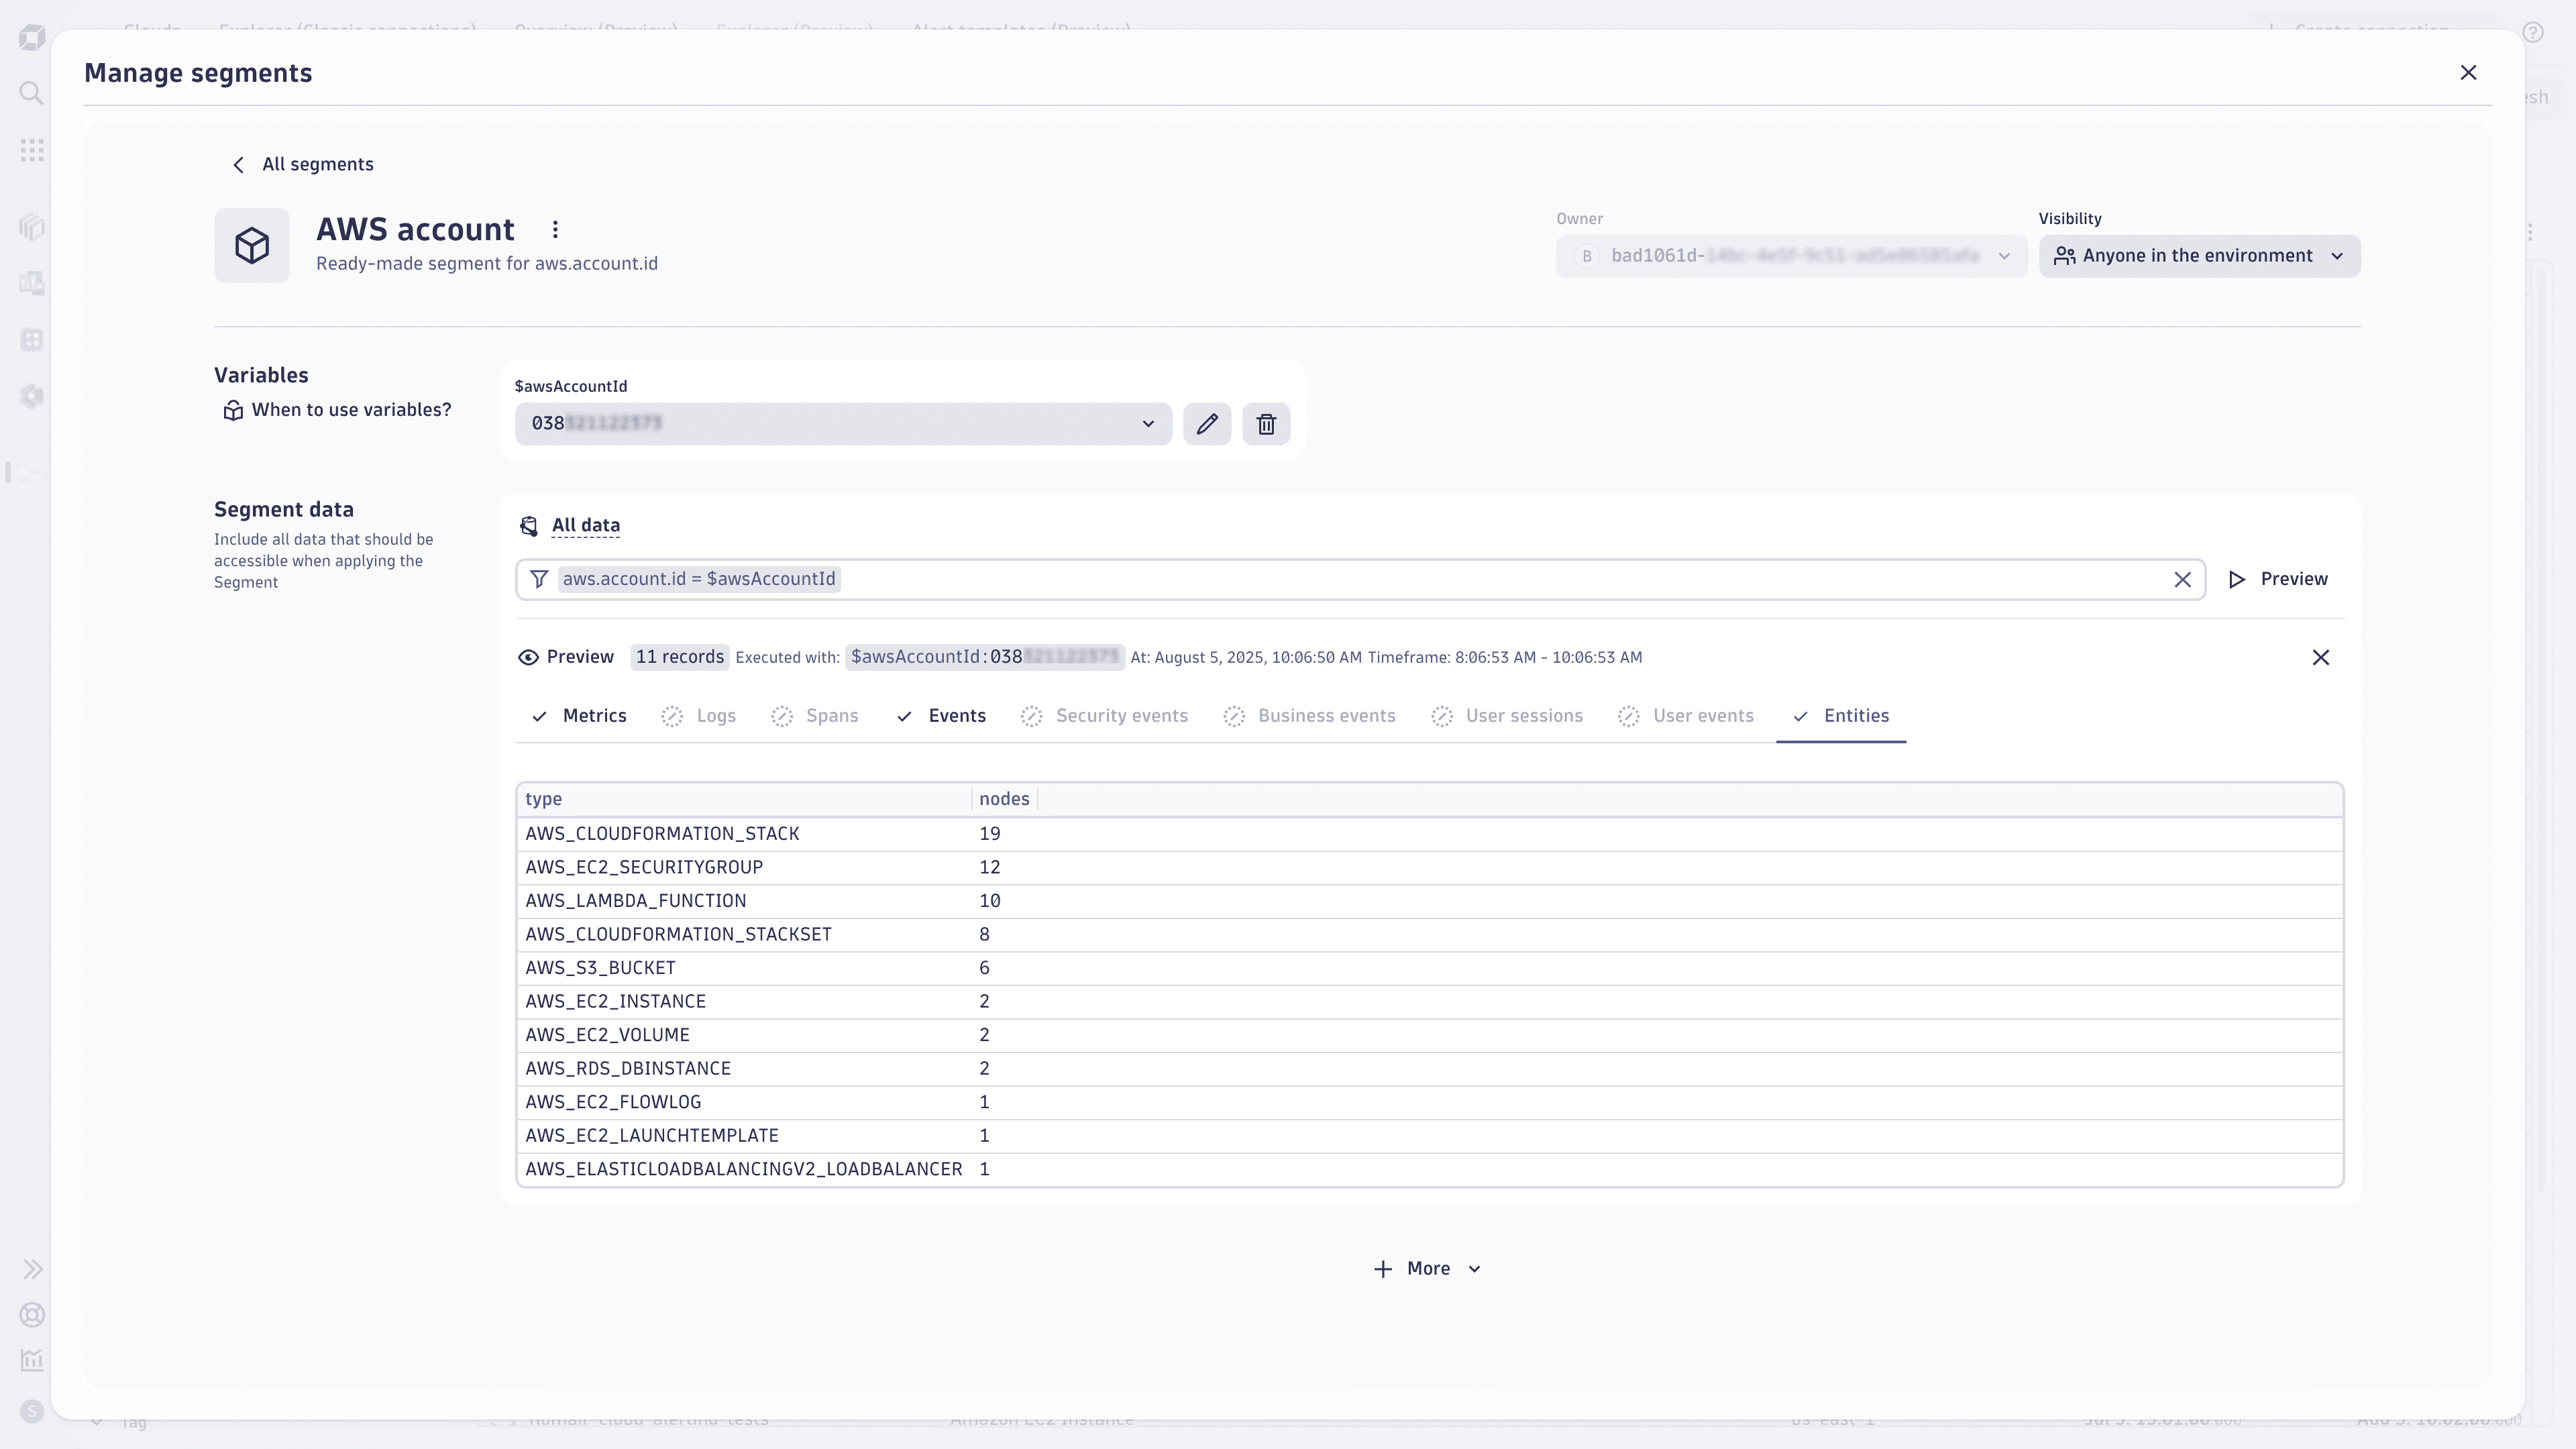
Task: Switch to the Logs tab
Action: click(x=699, y=716)
